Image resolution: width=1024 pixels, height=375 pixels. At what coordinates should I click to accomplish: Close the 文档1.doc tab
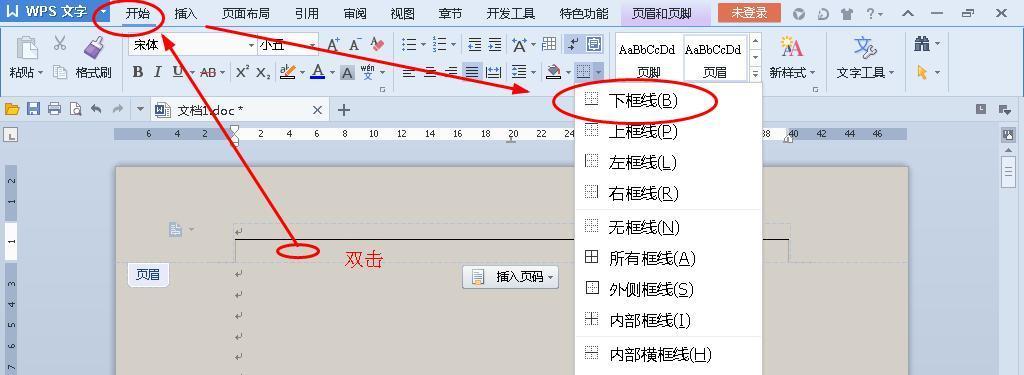[x=317, y=110]
